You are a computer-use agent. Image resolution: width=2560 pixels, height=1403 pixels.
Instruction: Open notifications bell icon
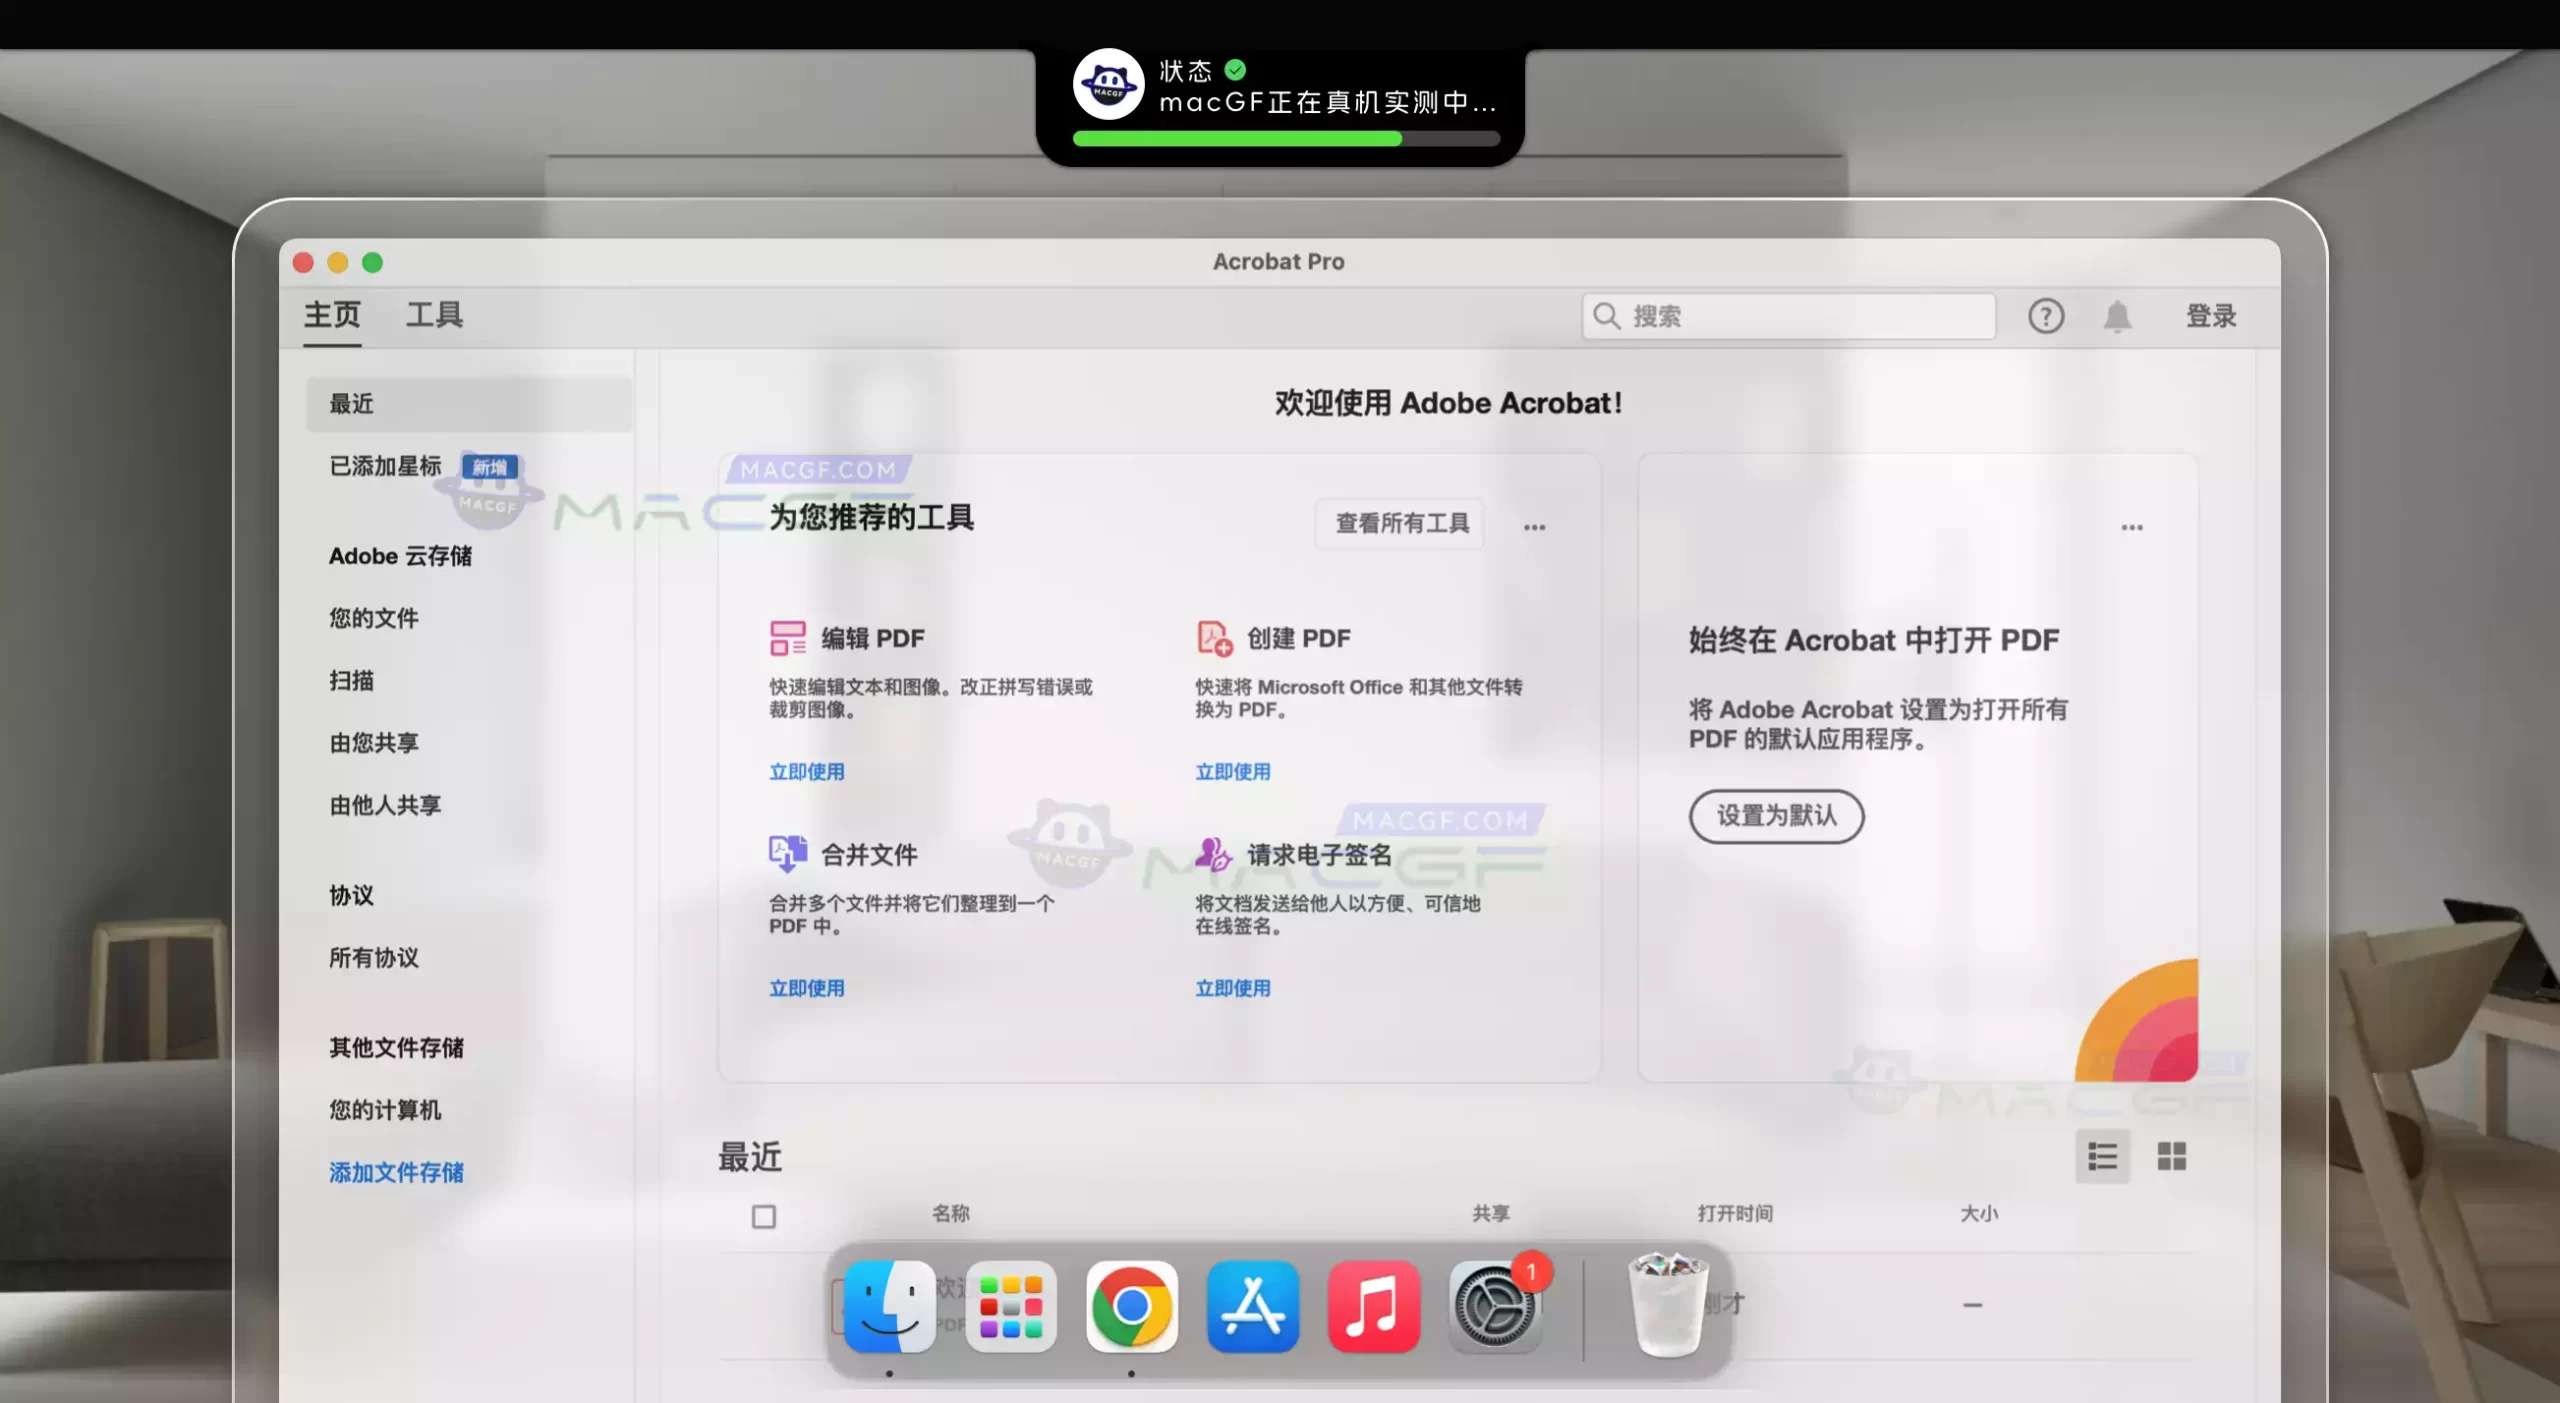pos(2117,316)
